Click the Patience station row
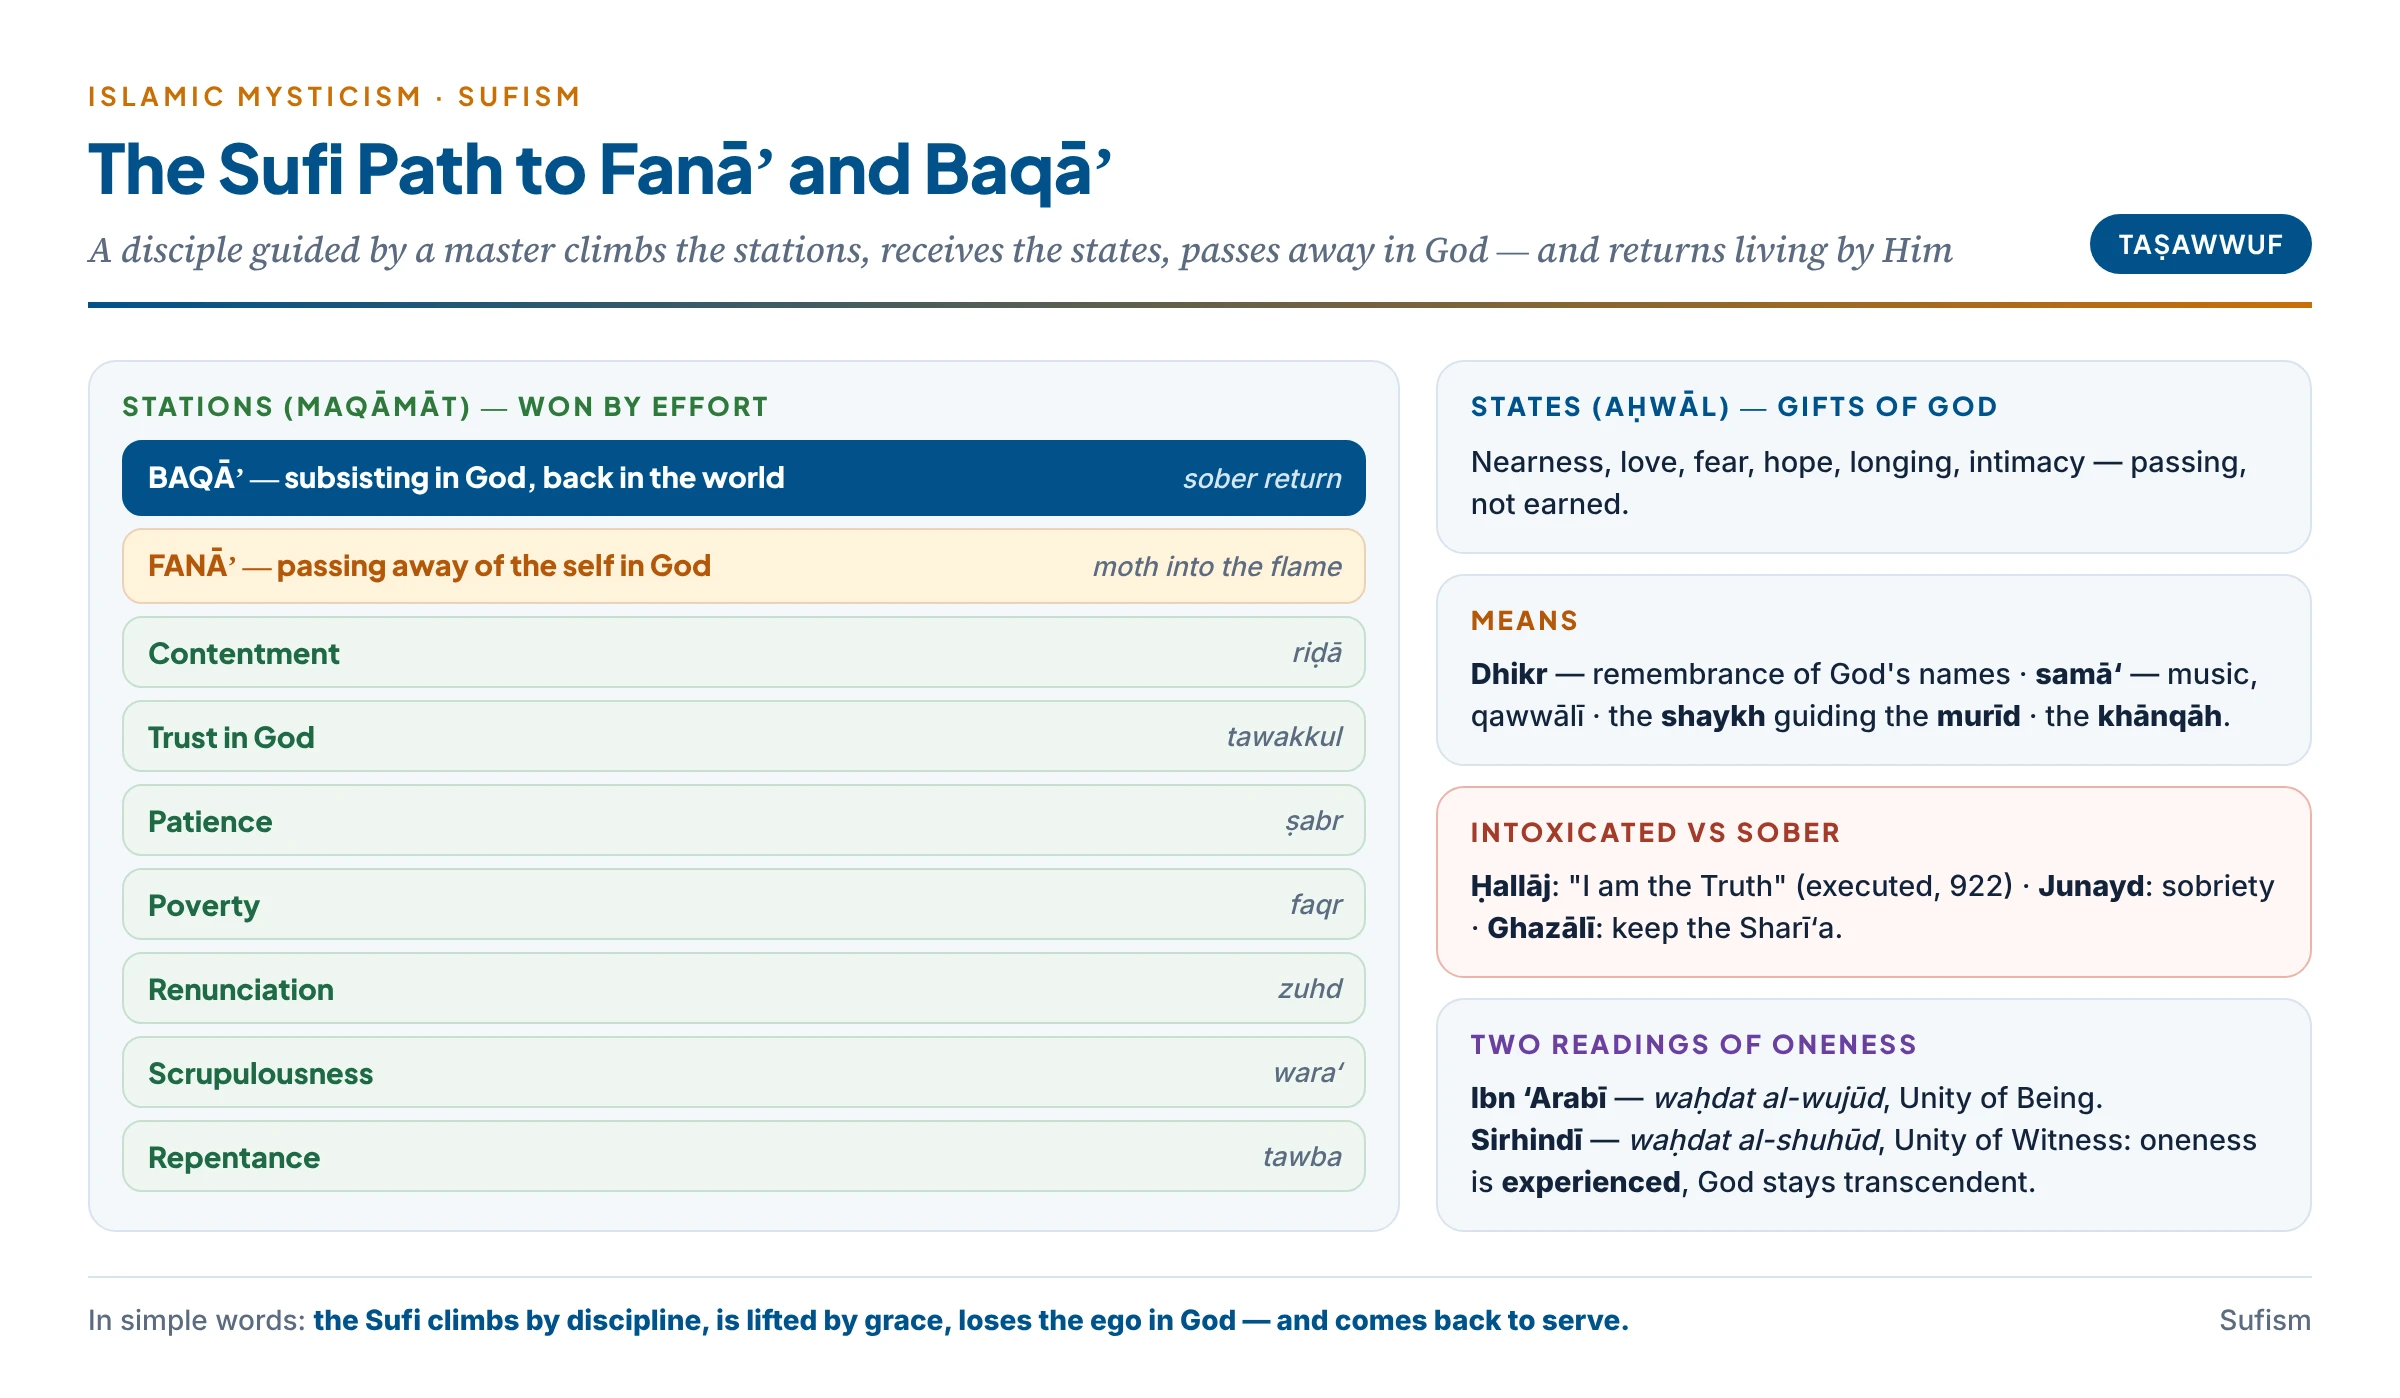Viewport: 2400px width, 1398px height. (x=743, y=820)
